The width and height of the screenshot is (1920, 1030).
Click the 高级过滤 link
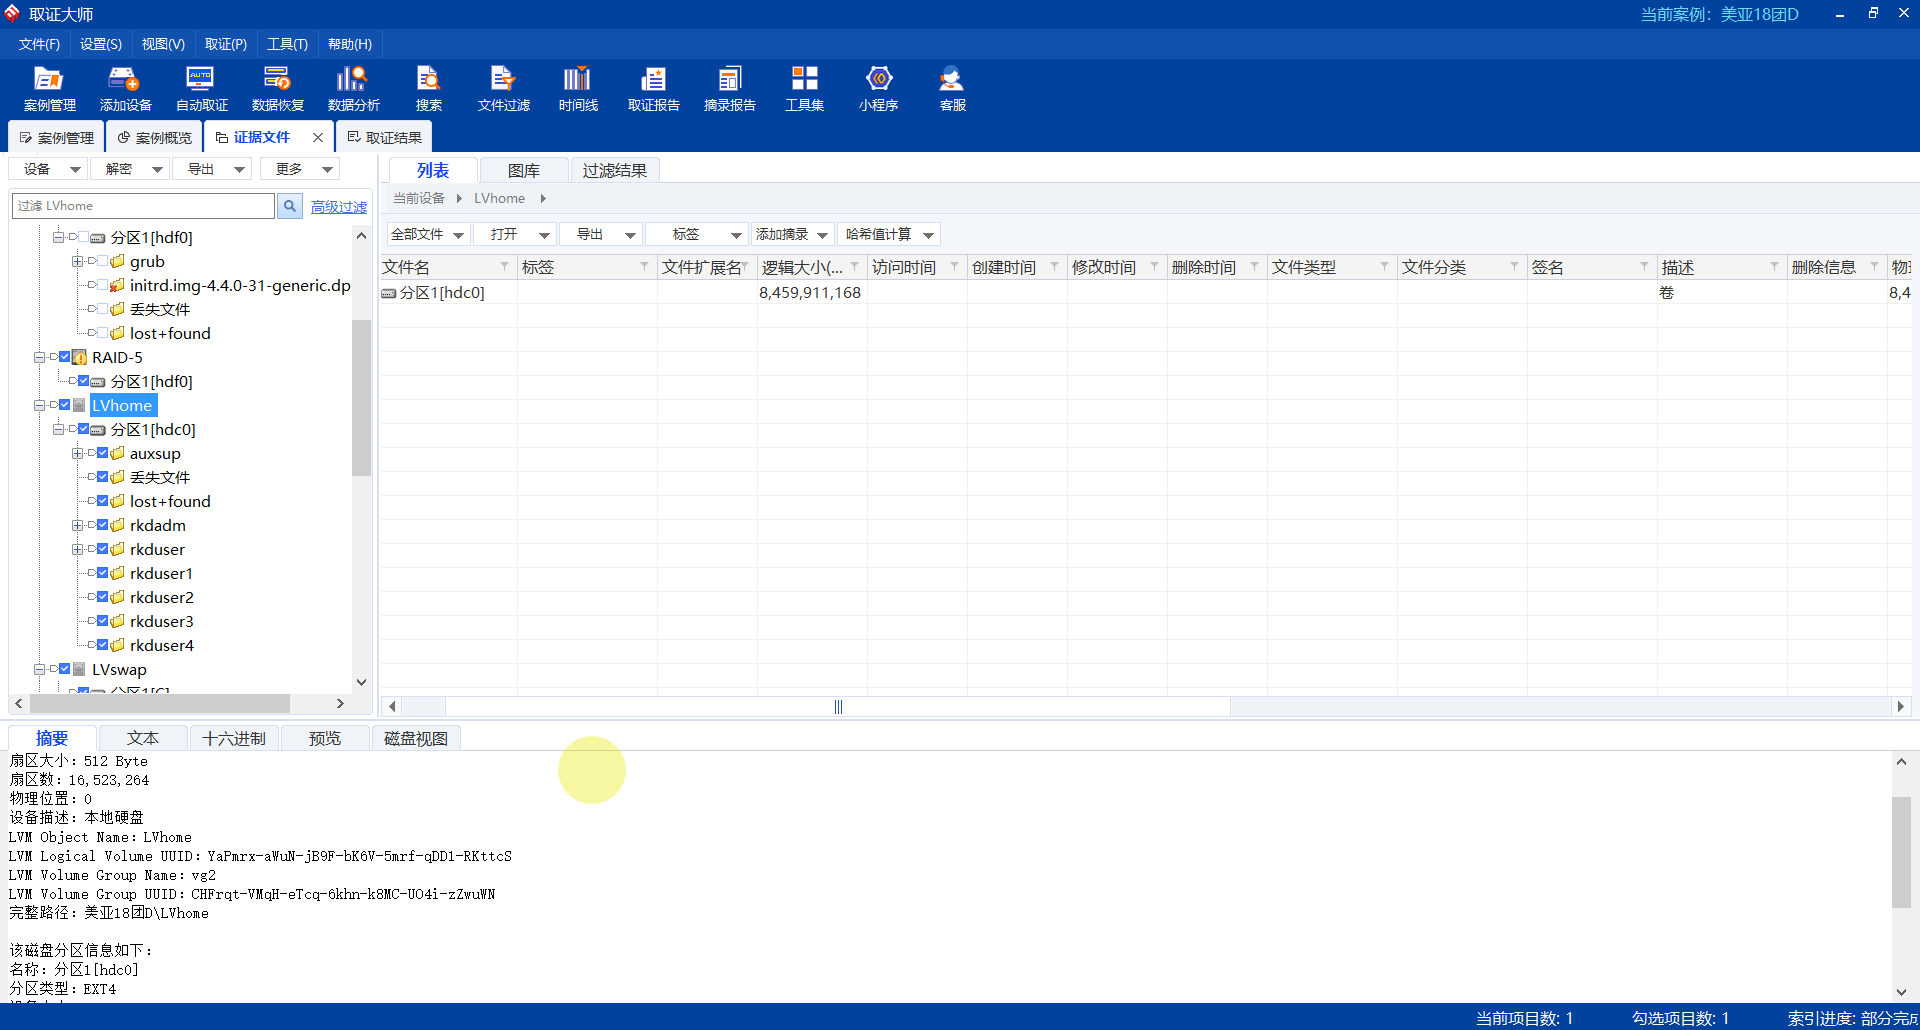[339, 207]
